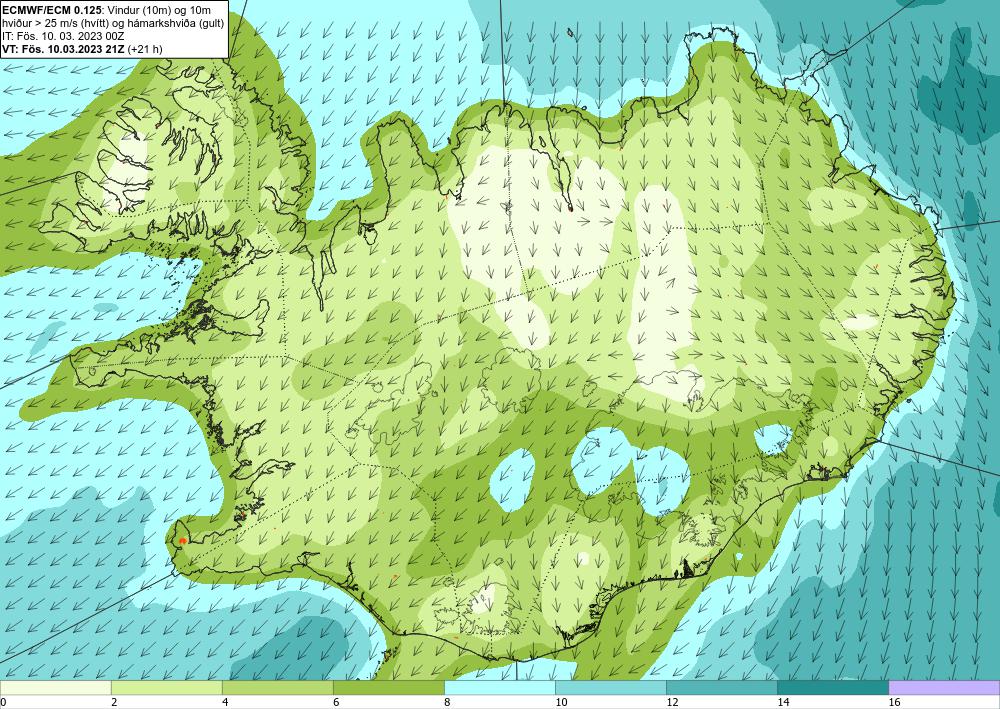This screenshot has height=709, width=1000.
Task: Click the legend label '8'
Action: pos(447,703)
